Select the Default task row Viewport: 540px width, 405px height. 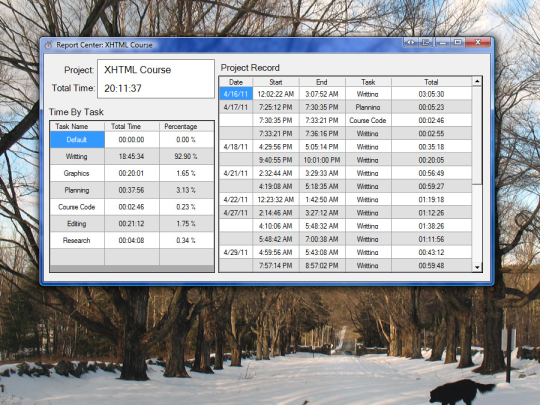click(x=77, y=139)
